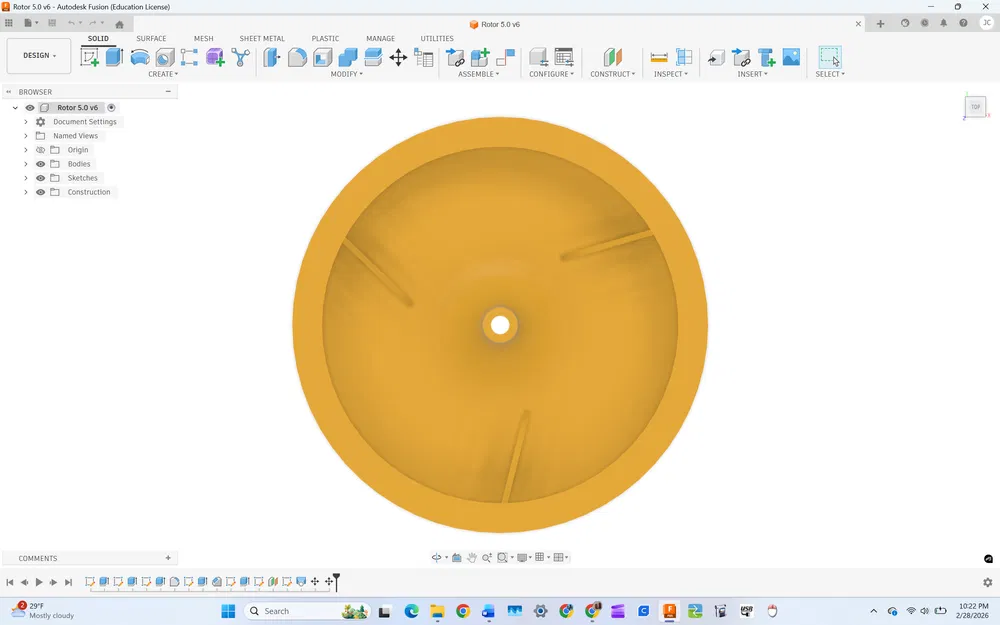The height and width of the screenshot is (625, 1000).
Task: Switch to the MANAGE tab
Action: pyautogui.click(x=381, y=38)
